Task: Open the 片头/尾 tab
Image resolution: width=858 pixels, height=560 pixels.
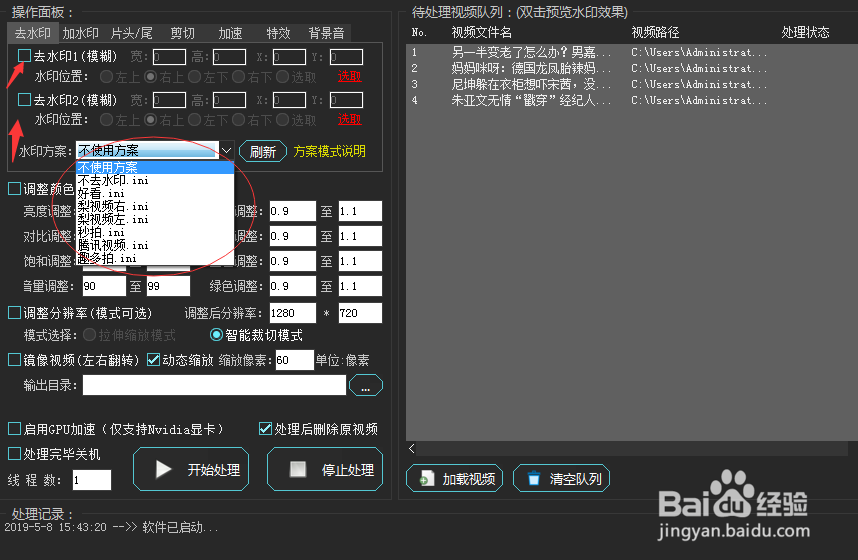Action: coord(131,33)
